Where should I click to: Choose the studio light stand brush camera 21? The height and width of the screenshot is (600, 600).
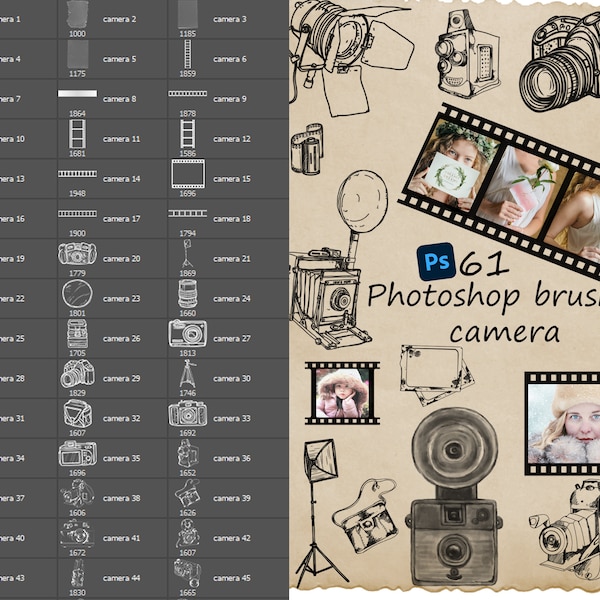[x=228, y=259]
